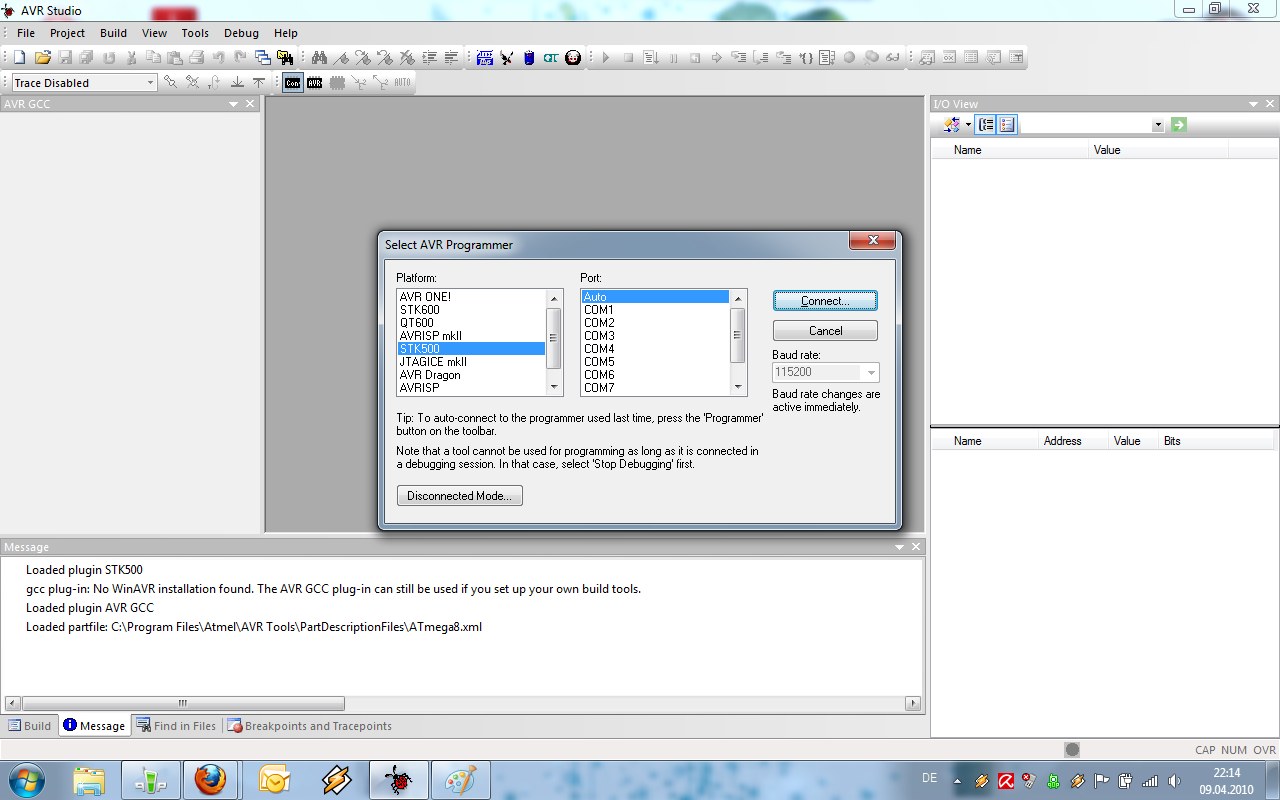
Task: Open the File menu
Action: [26, 33]
